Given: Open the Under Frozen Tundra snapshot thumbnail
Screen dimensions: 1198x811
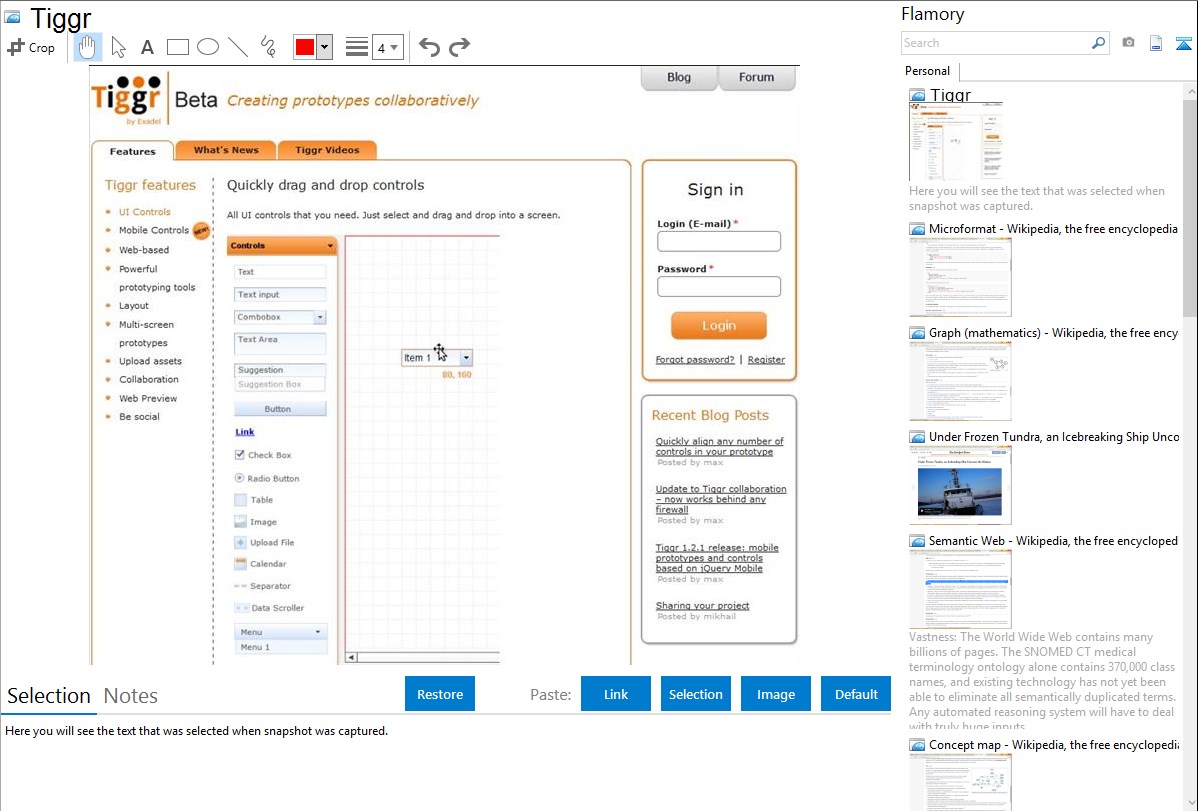Looking at the screenshot, I should coord(960,485).
